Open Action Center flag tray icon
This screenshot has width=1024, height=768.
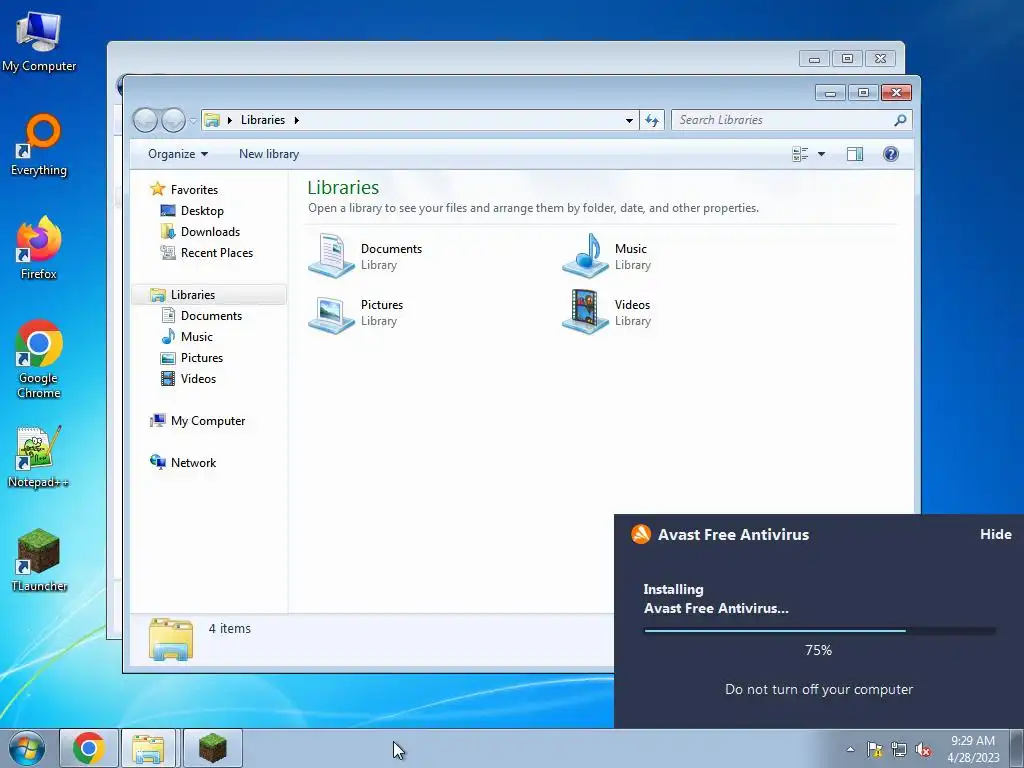tap(874, 749)
